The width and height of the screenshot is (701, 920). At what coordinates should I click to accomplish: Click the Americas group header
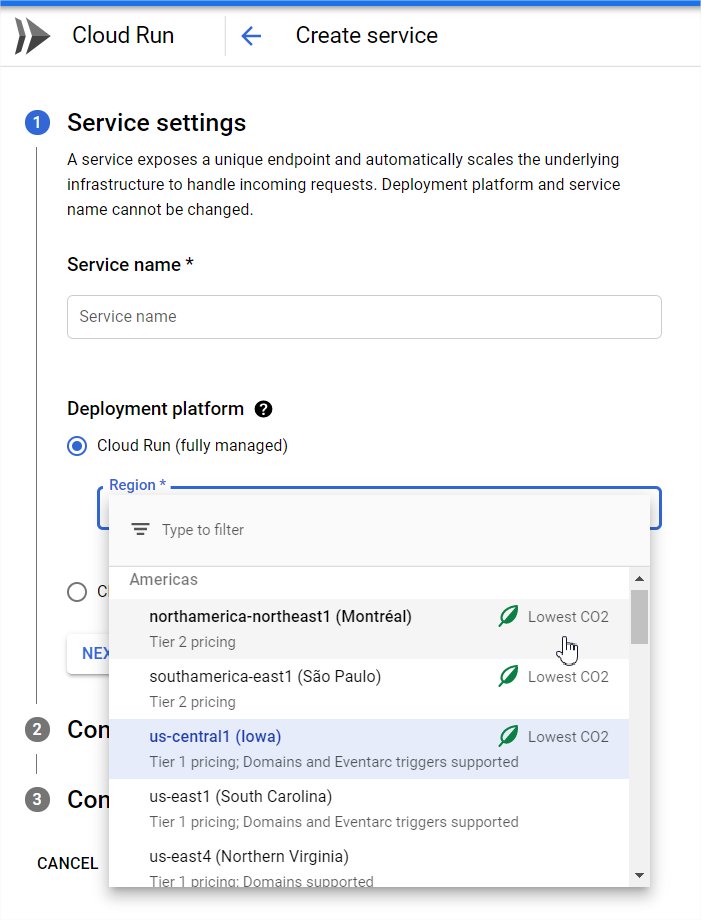pos(164,579)
